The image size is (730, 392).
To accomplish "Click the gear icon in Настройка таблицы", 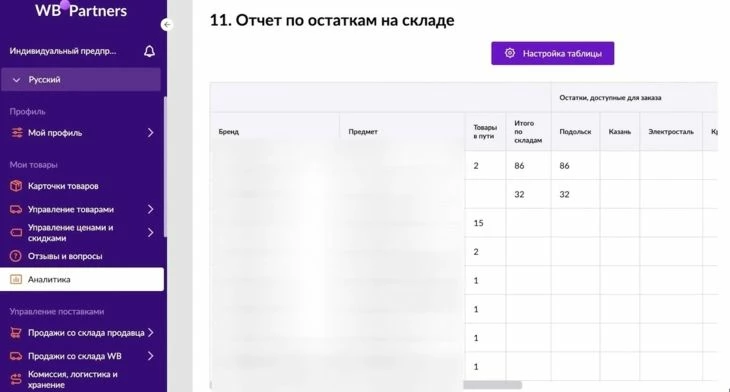I will [x=510, y=53].
